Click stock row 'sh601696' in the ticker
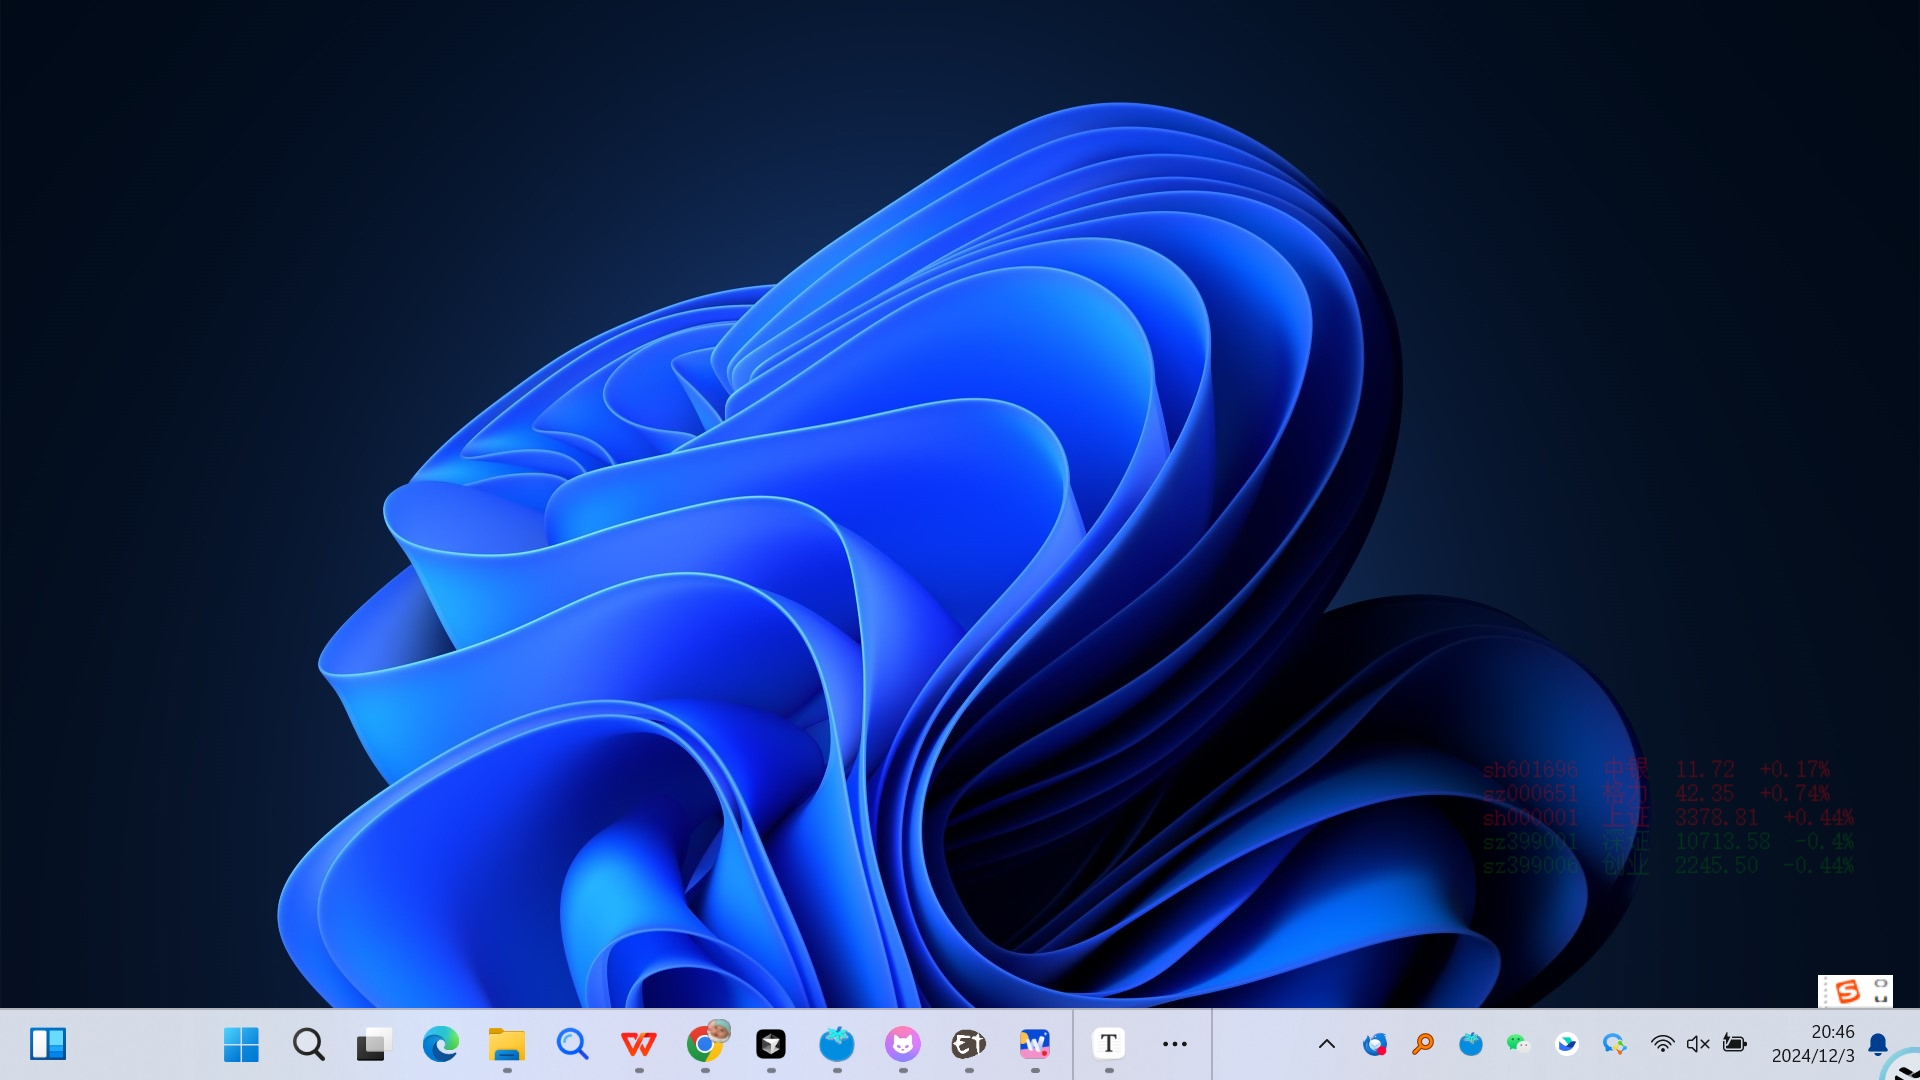The height and width of the screenshot is (1080, 1920). click(x=1656, y=769)
